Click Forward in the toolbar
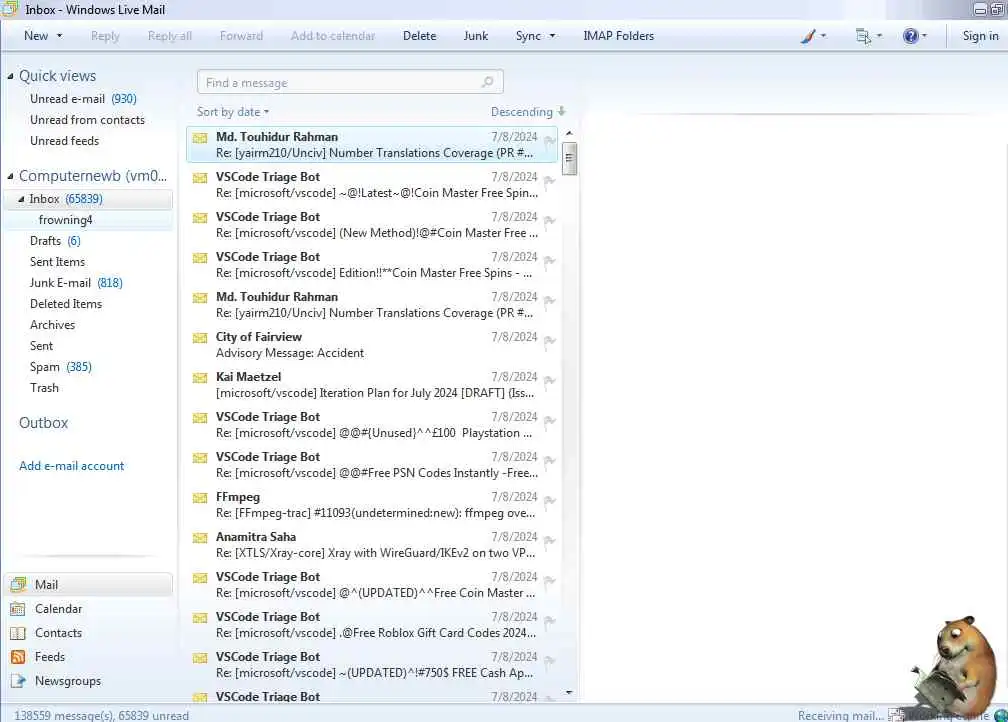This screenshot has height=722, width=1008. coord(241,36)
